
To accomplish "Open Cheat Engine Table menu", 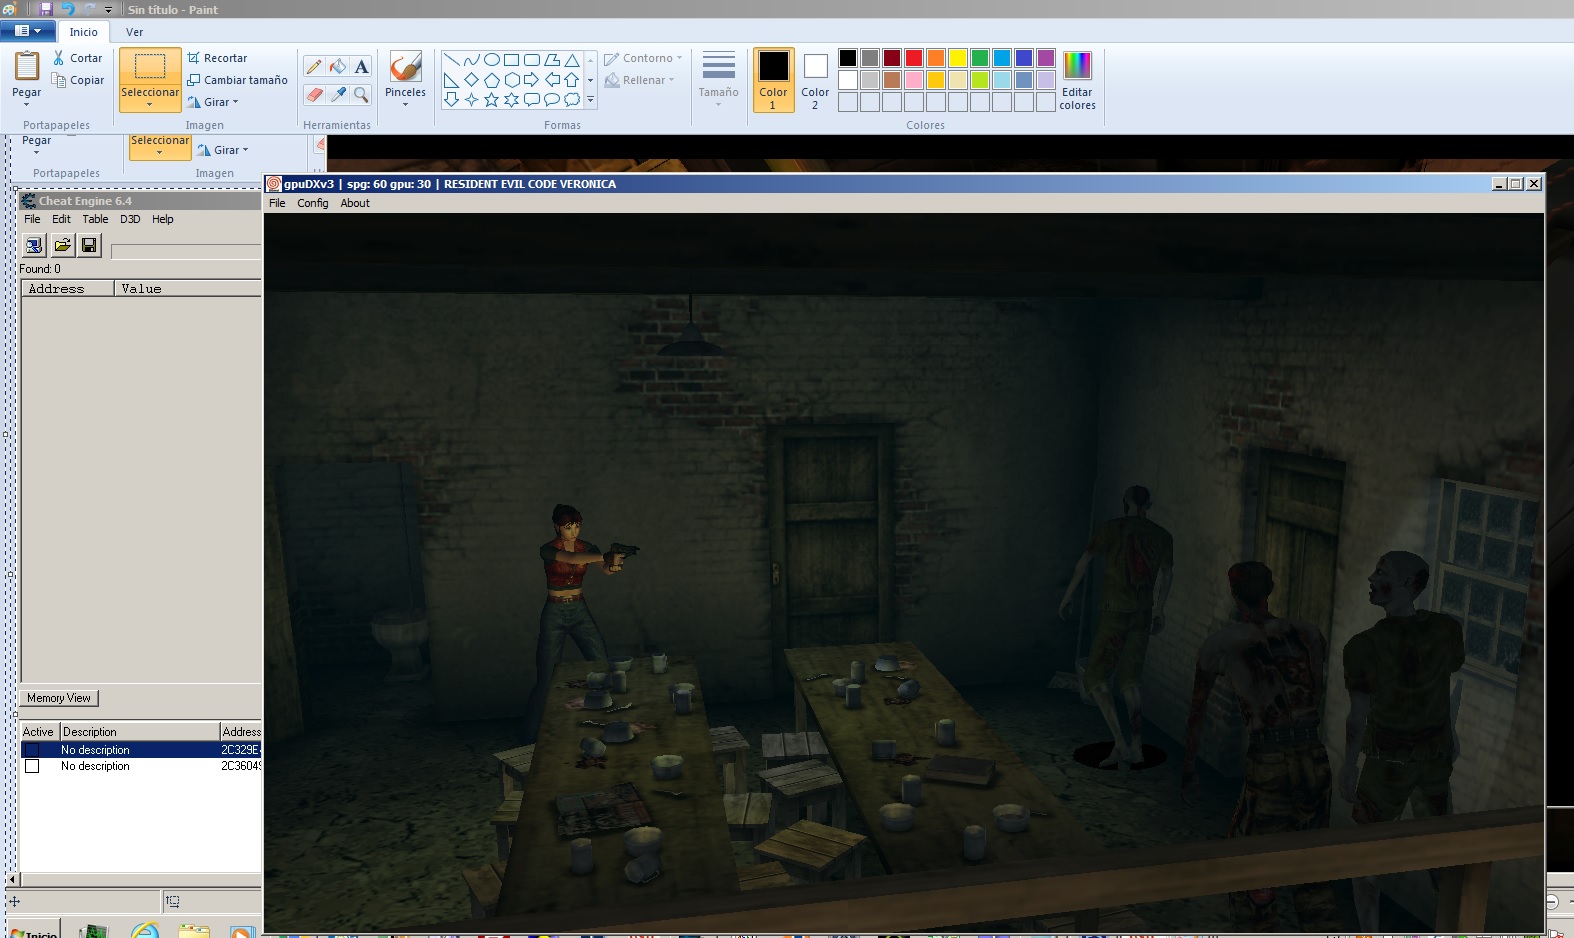I will (x=95, y=219).
